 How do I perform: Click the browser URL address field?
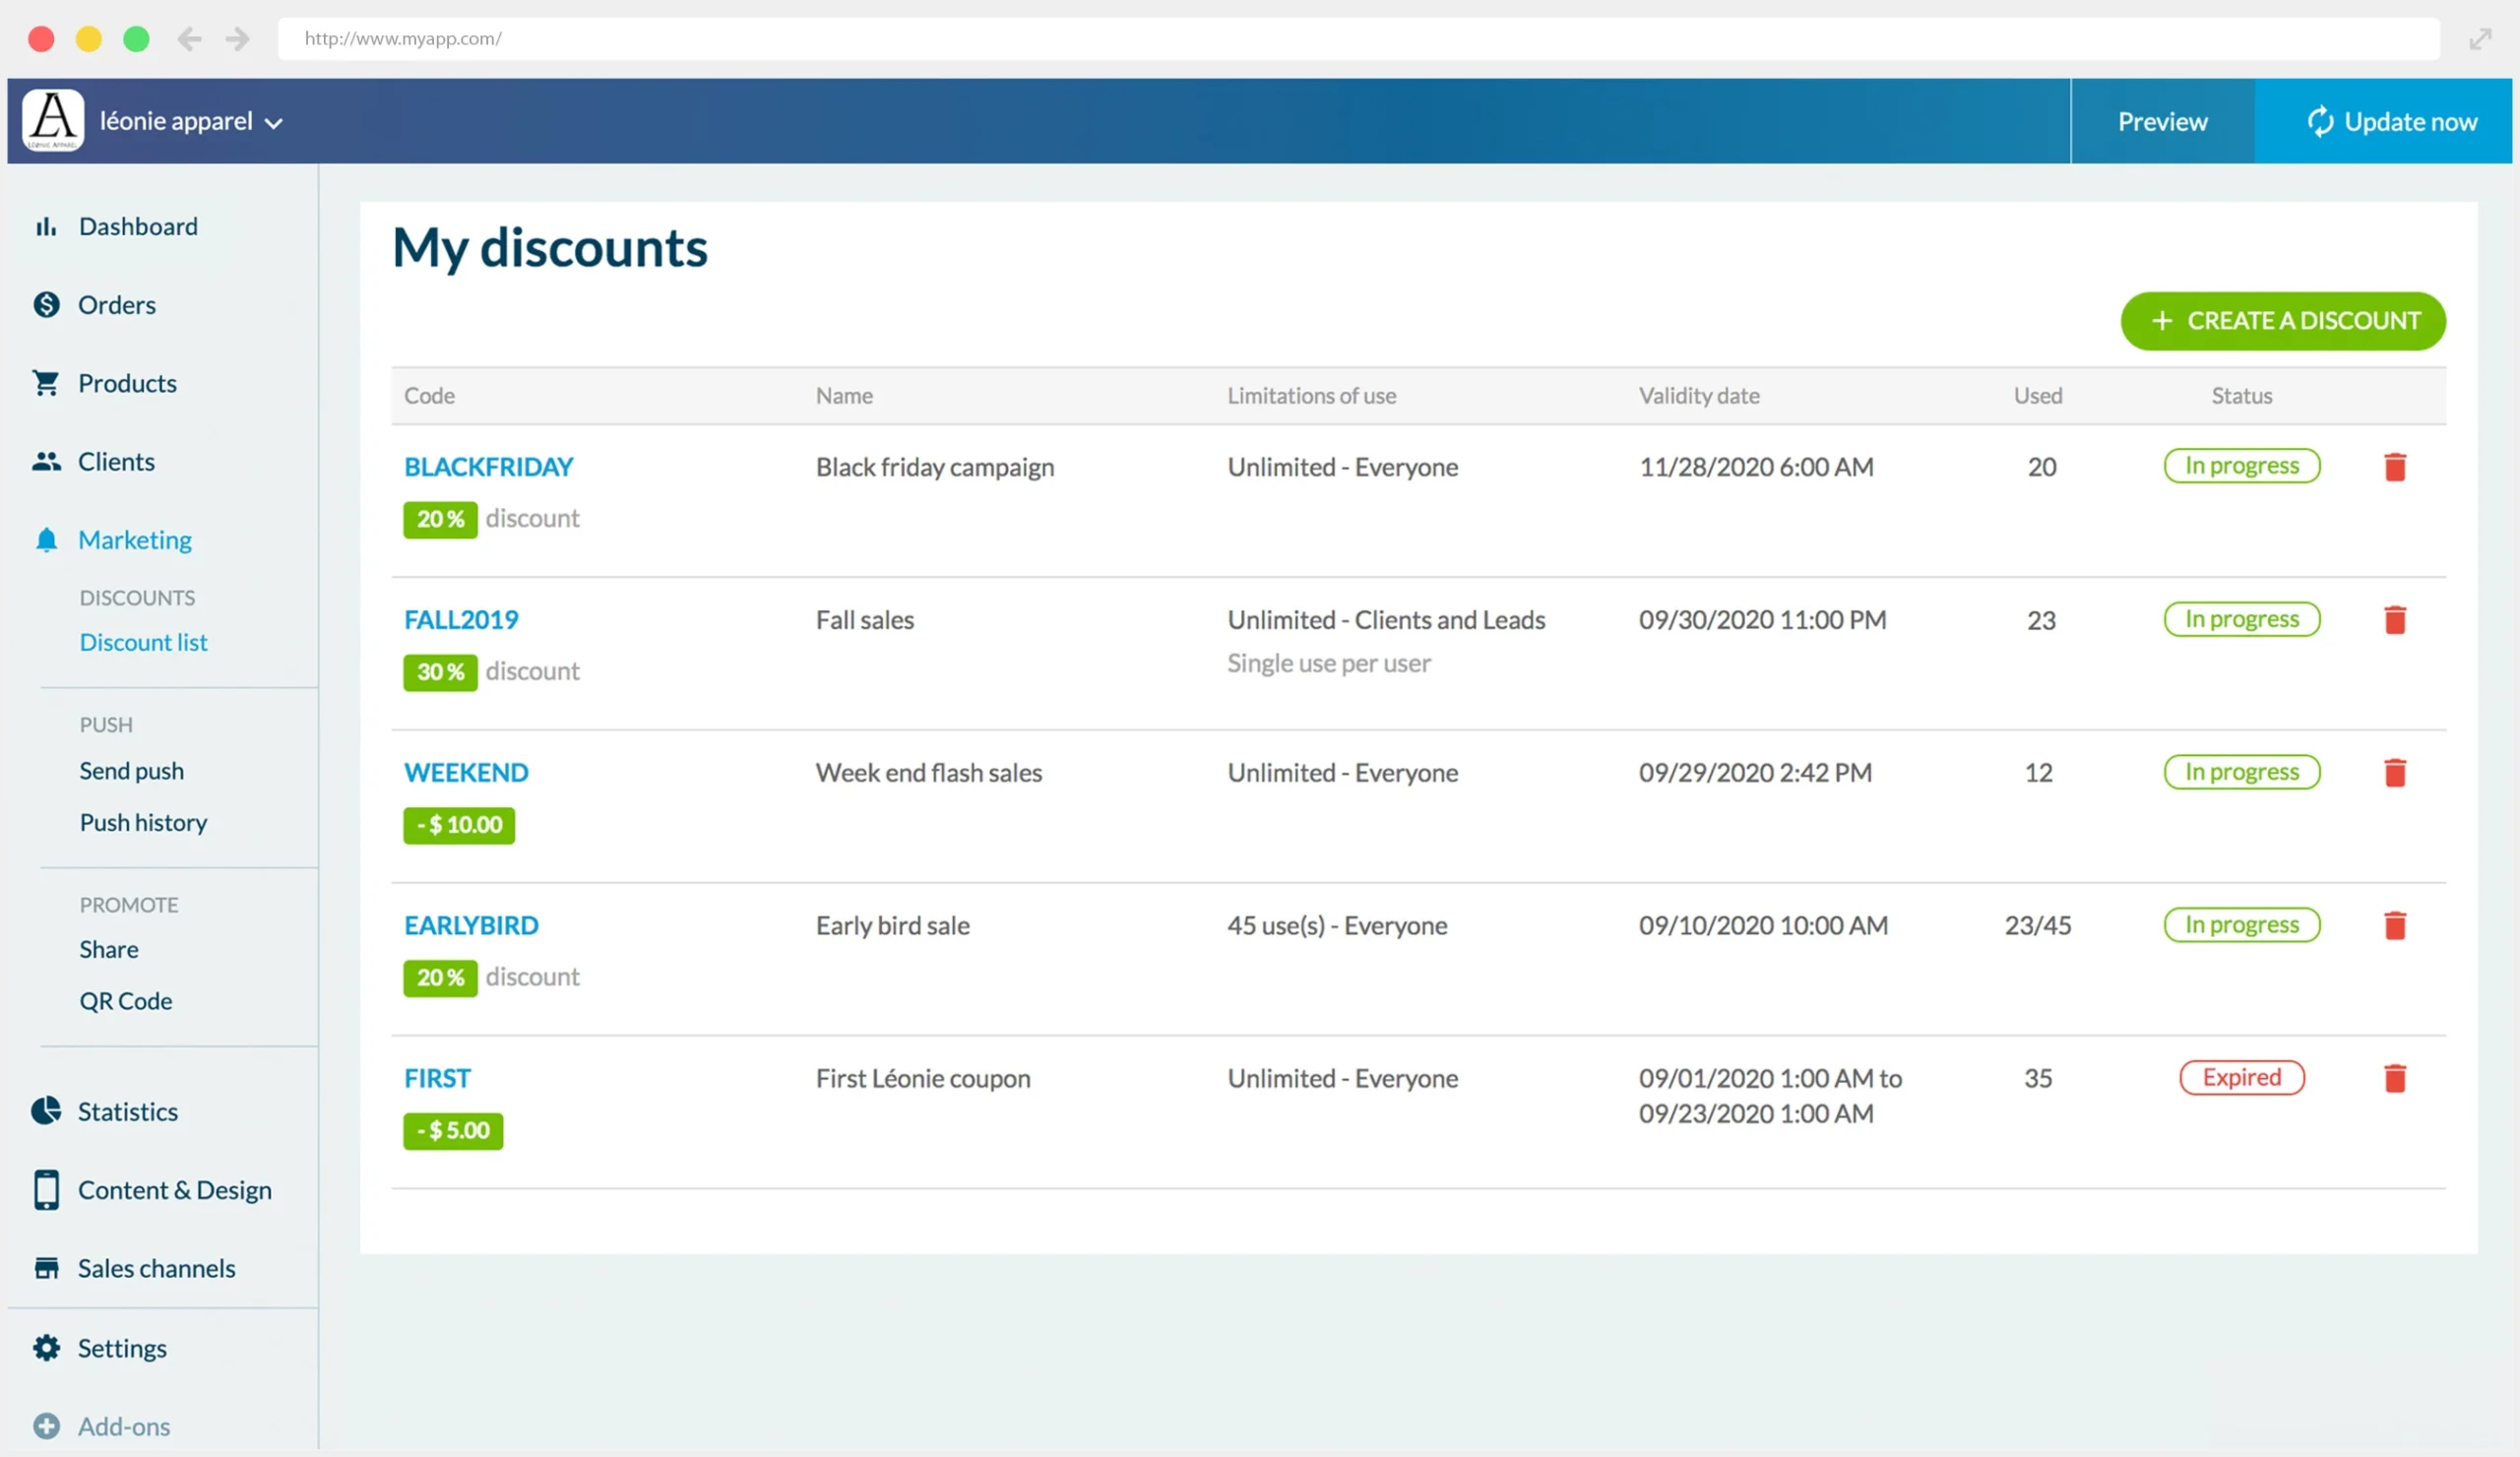tap(1358, 39)
